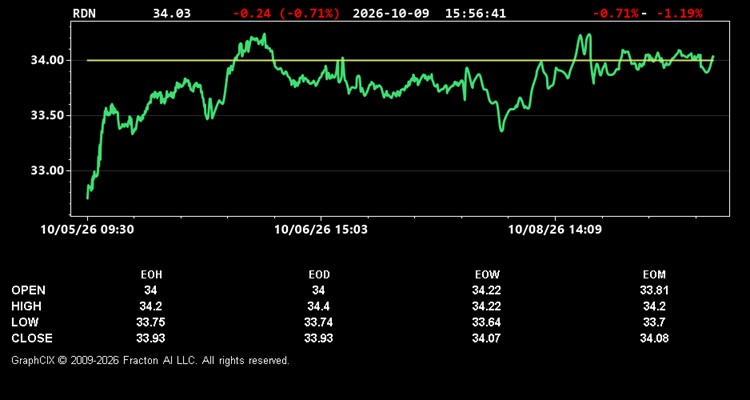
Task: Click the 10/06/26 15:03 time axis label
Action: click(x=321, y=230)
